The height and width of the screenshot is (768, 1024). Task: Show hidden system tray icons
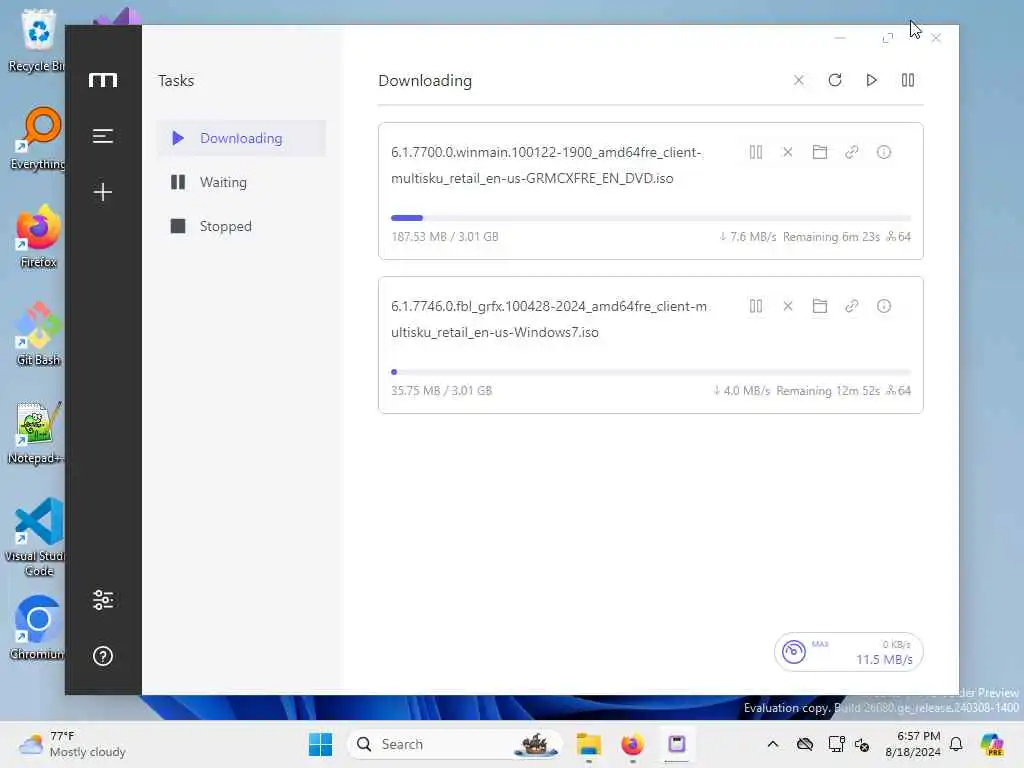click(x=773, y=744)
